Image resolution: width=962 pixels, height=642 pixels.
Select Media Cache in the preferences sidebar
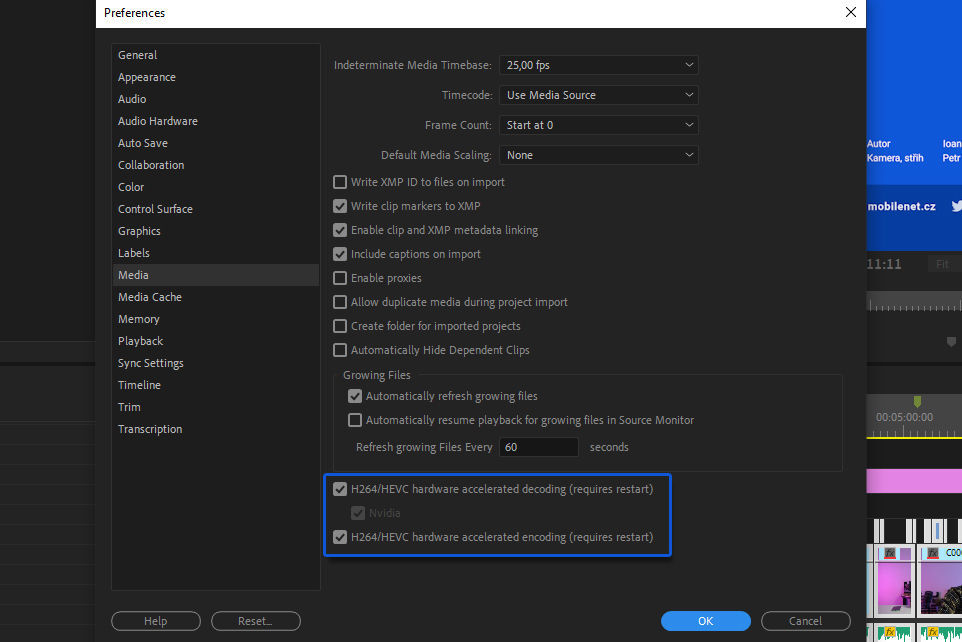pos(150,296)
